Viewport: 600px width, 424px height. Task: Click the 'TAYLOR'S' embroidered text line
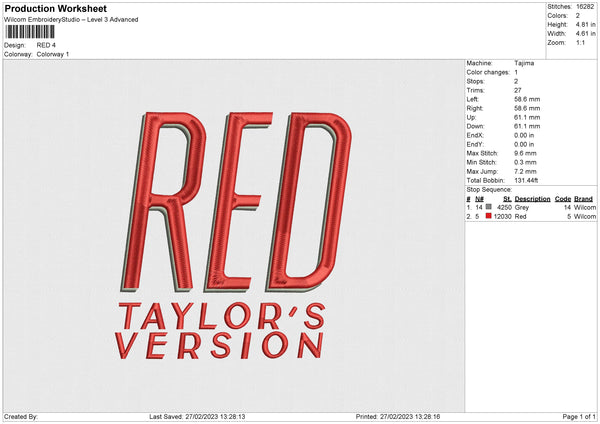click(222, 316)
